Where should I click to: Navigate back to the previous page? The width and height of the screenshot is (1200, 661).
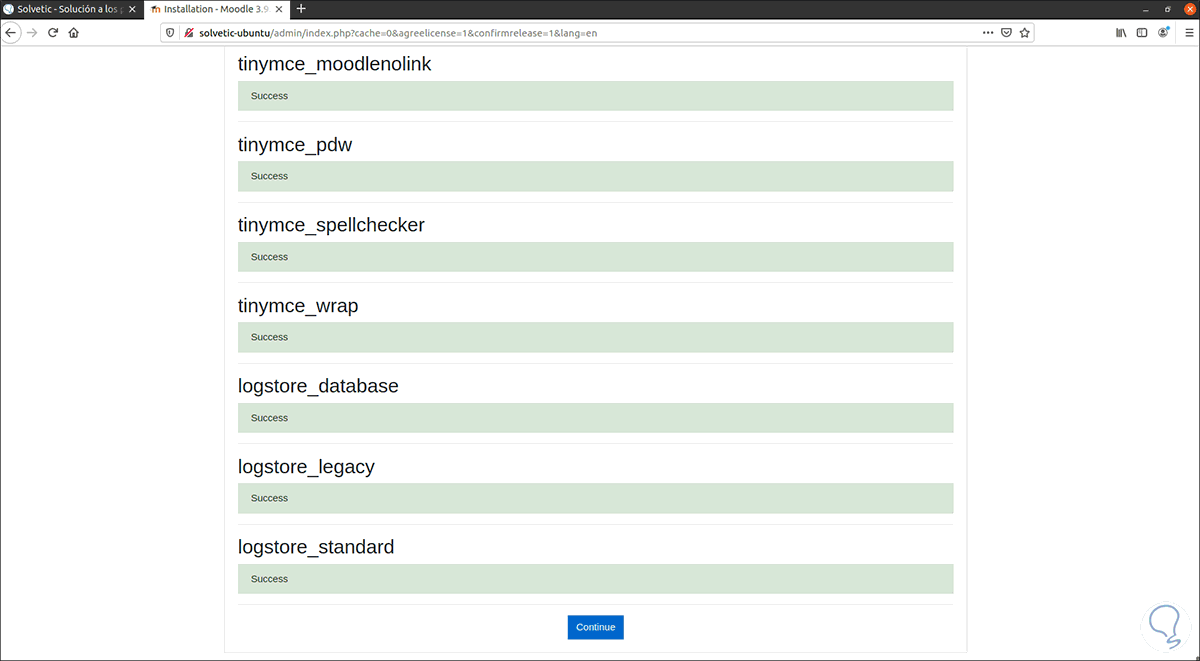click(11, 32)
